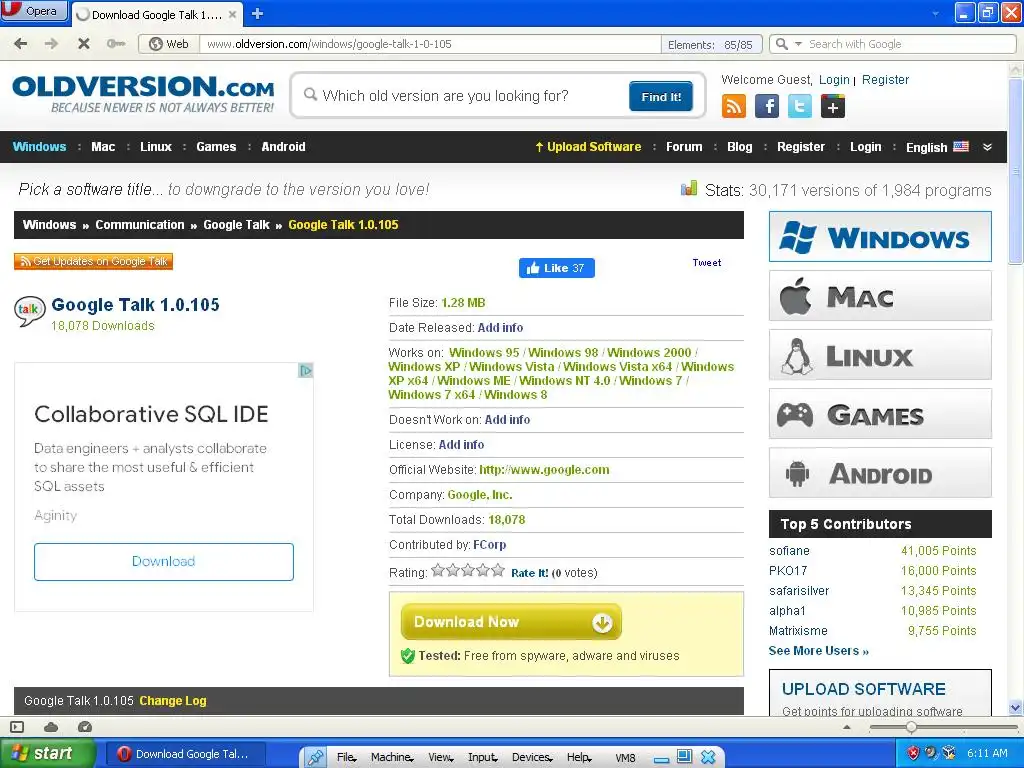Expand the zoom options arrow in status bar

point(847,727)
